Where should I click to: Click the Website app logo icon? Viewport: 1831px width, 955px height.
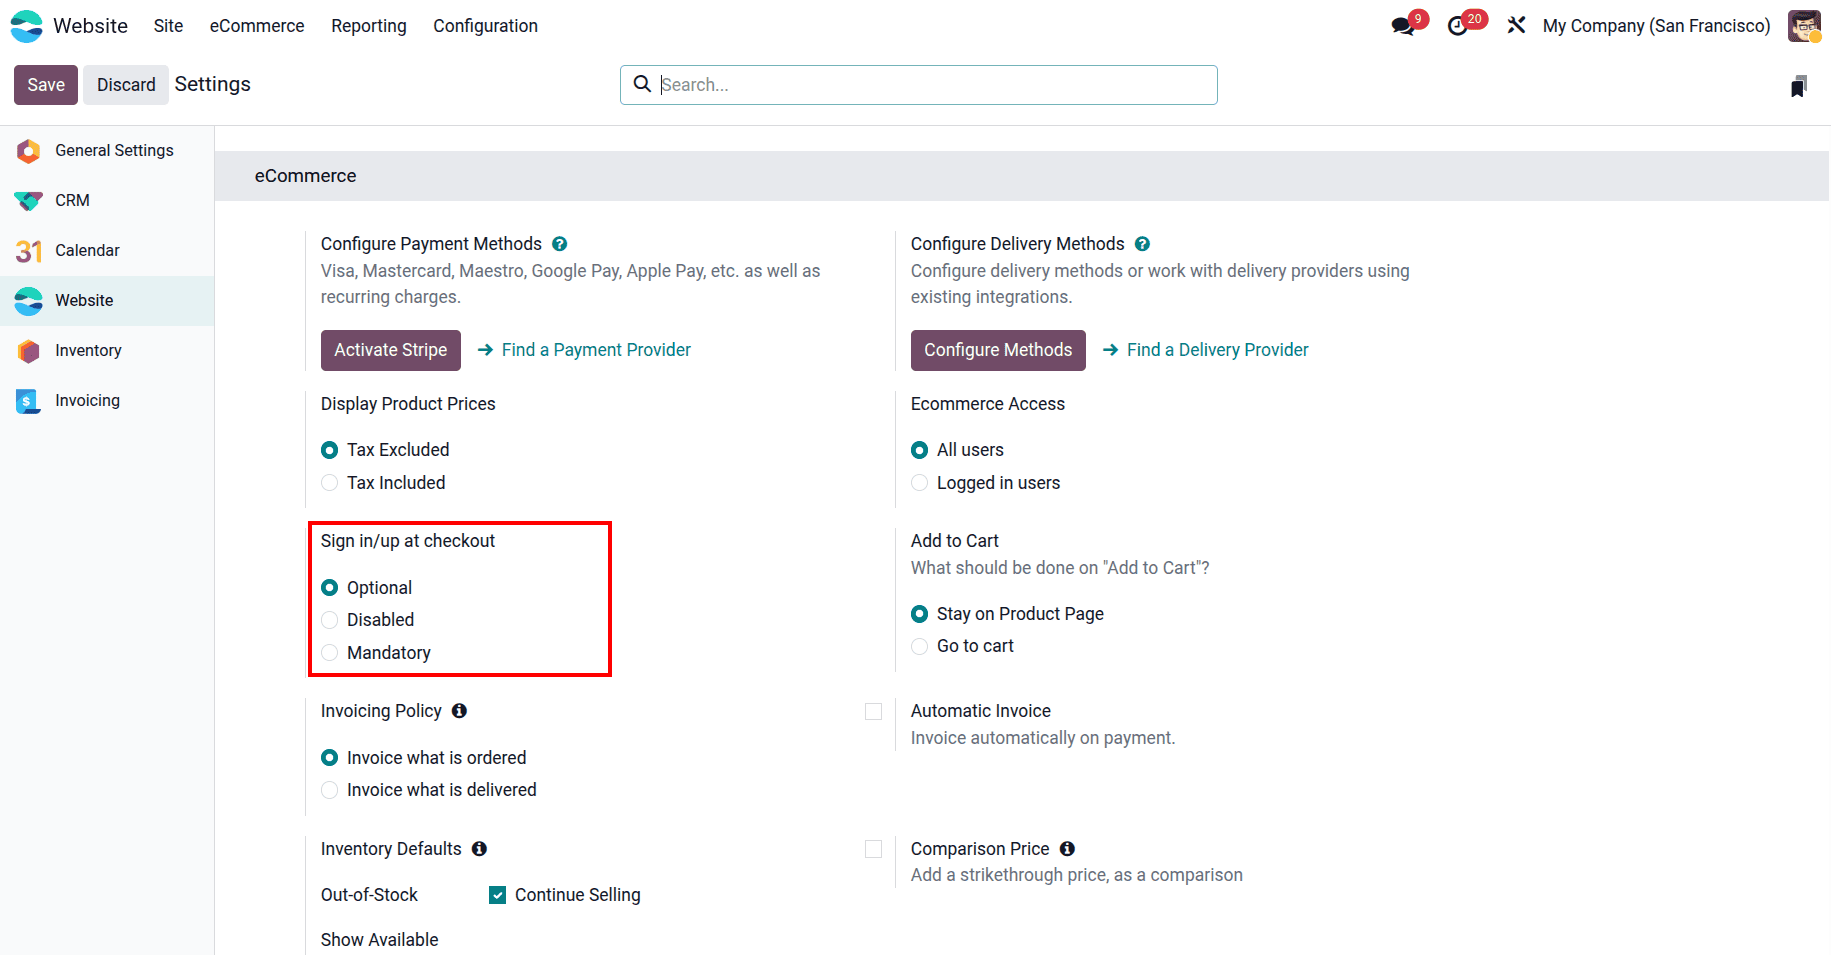pyautogui.click(x=26, y=26)
